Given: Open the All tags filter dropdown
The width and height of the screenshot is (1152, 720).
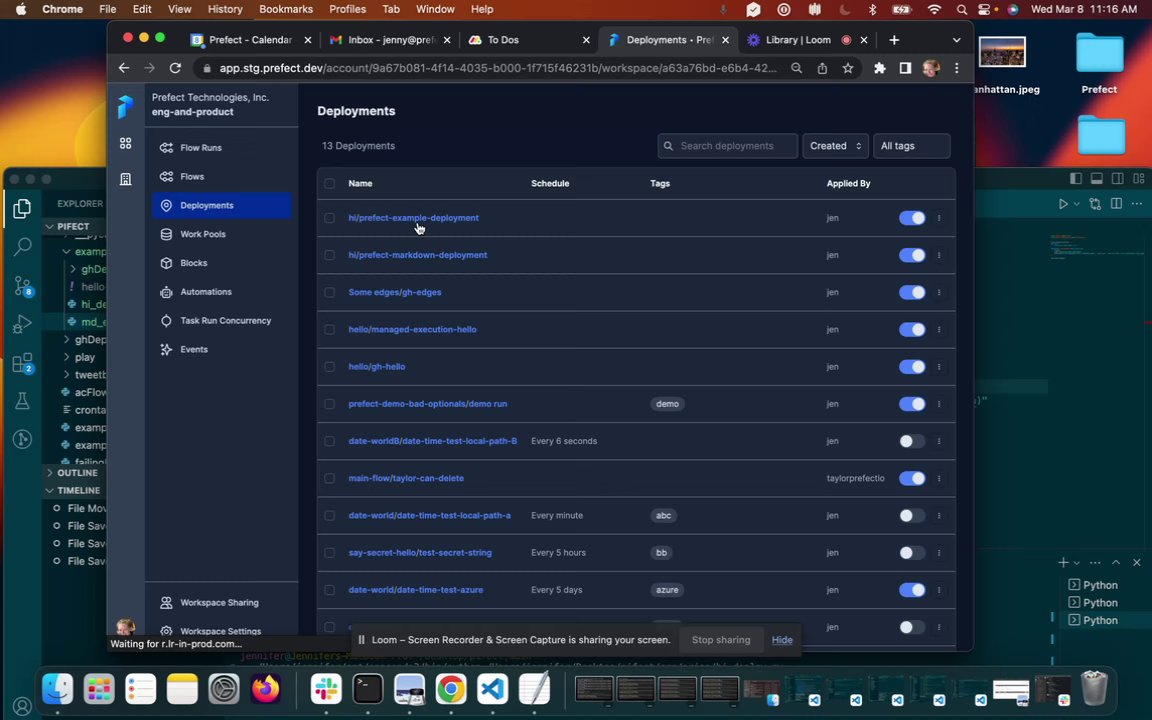Looking at the screenshot, I should (912, 145).
